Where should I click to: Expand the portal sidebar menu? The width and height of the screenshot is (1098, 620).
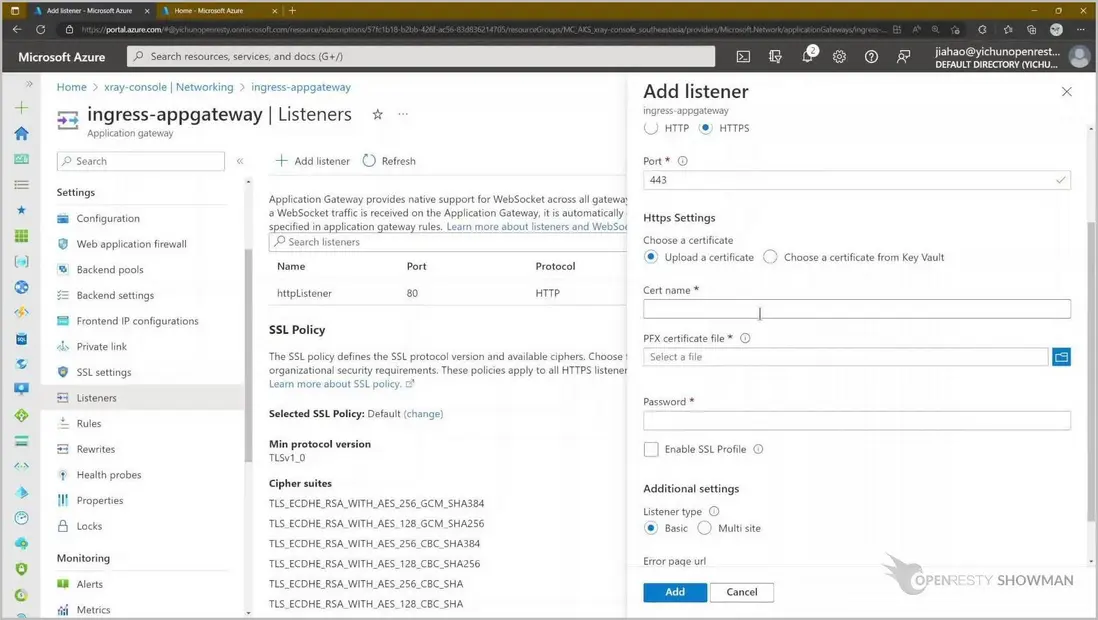tap(29, 85)
